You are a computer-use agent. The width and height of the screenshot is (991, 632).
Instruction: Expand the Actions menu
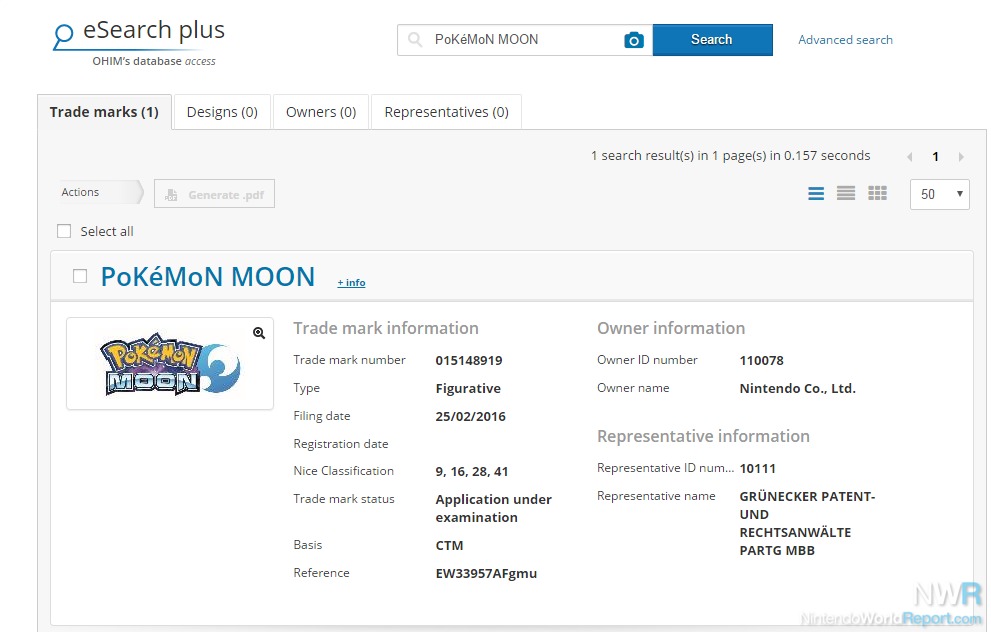[x=100, y=192]
